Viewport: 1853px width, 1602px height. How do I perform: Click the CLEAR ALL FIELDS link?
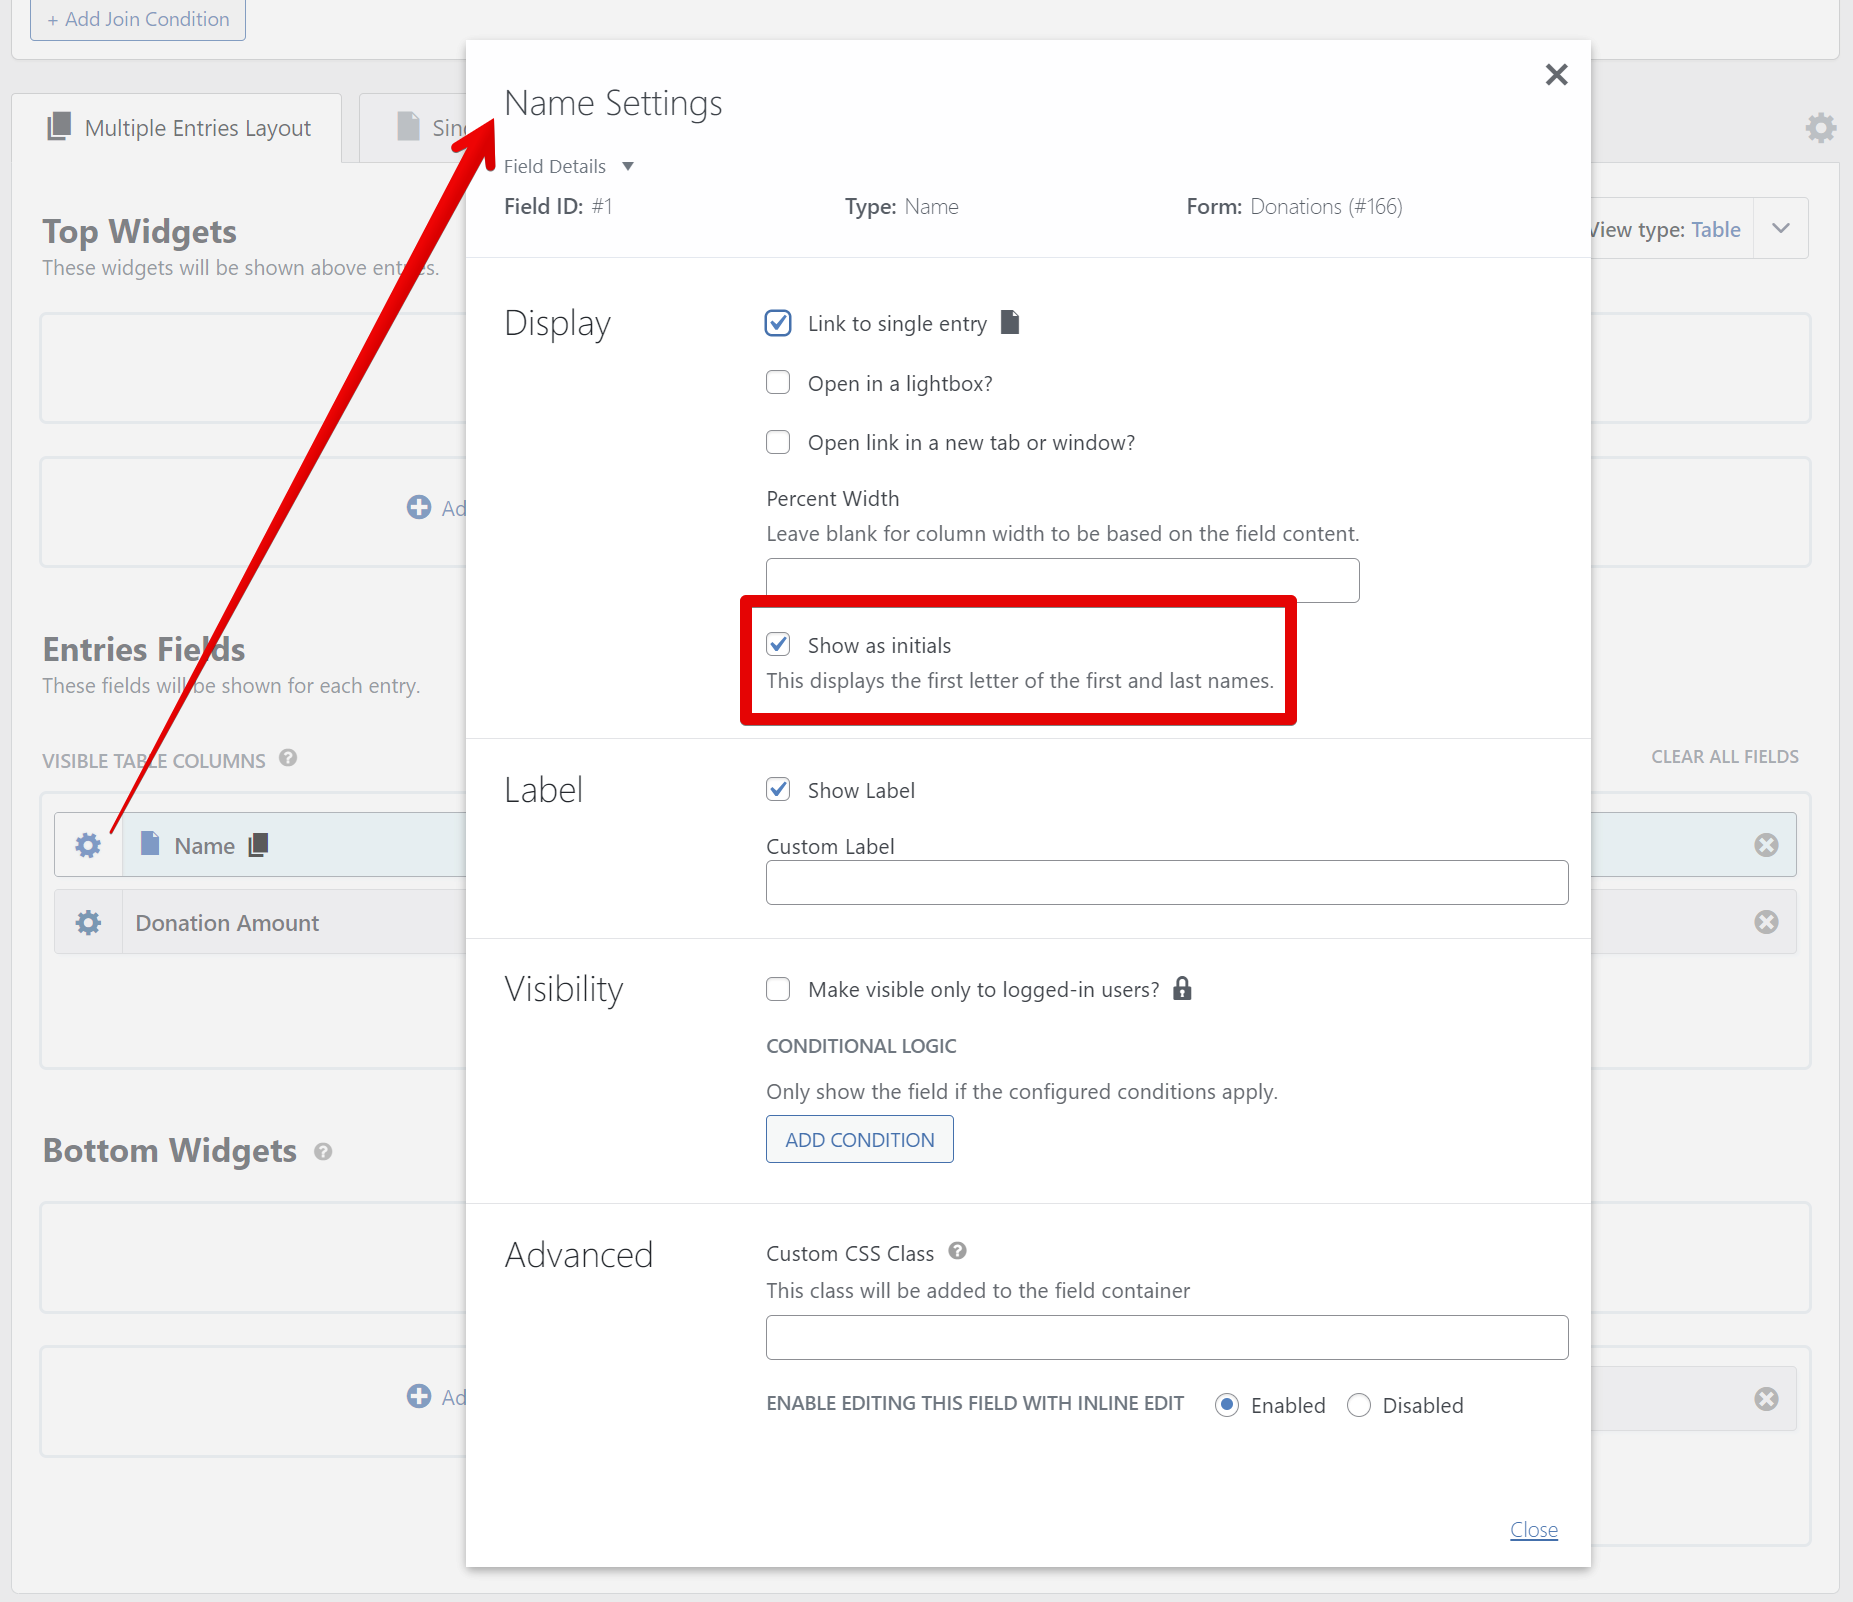[x=1723, y=756]
